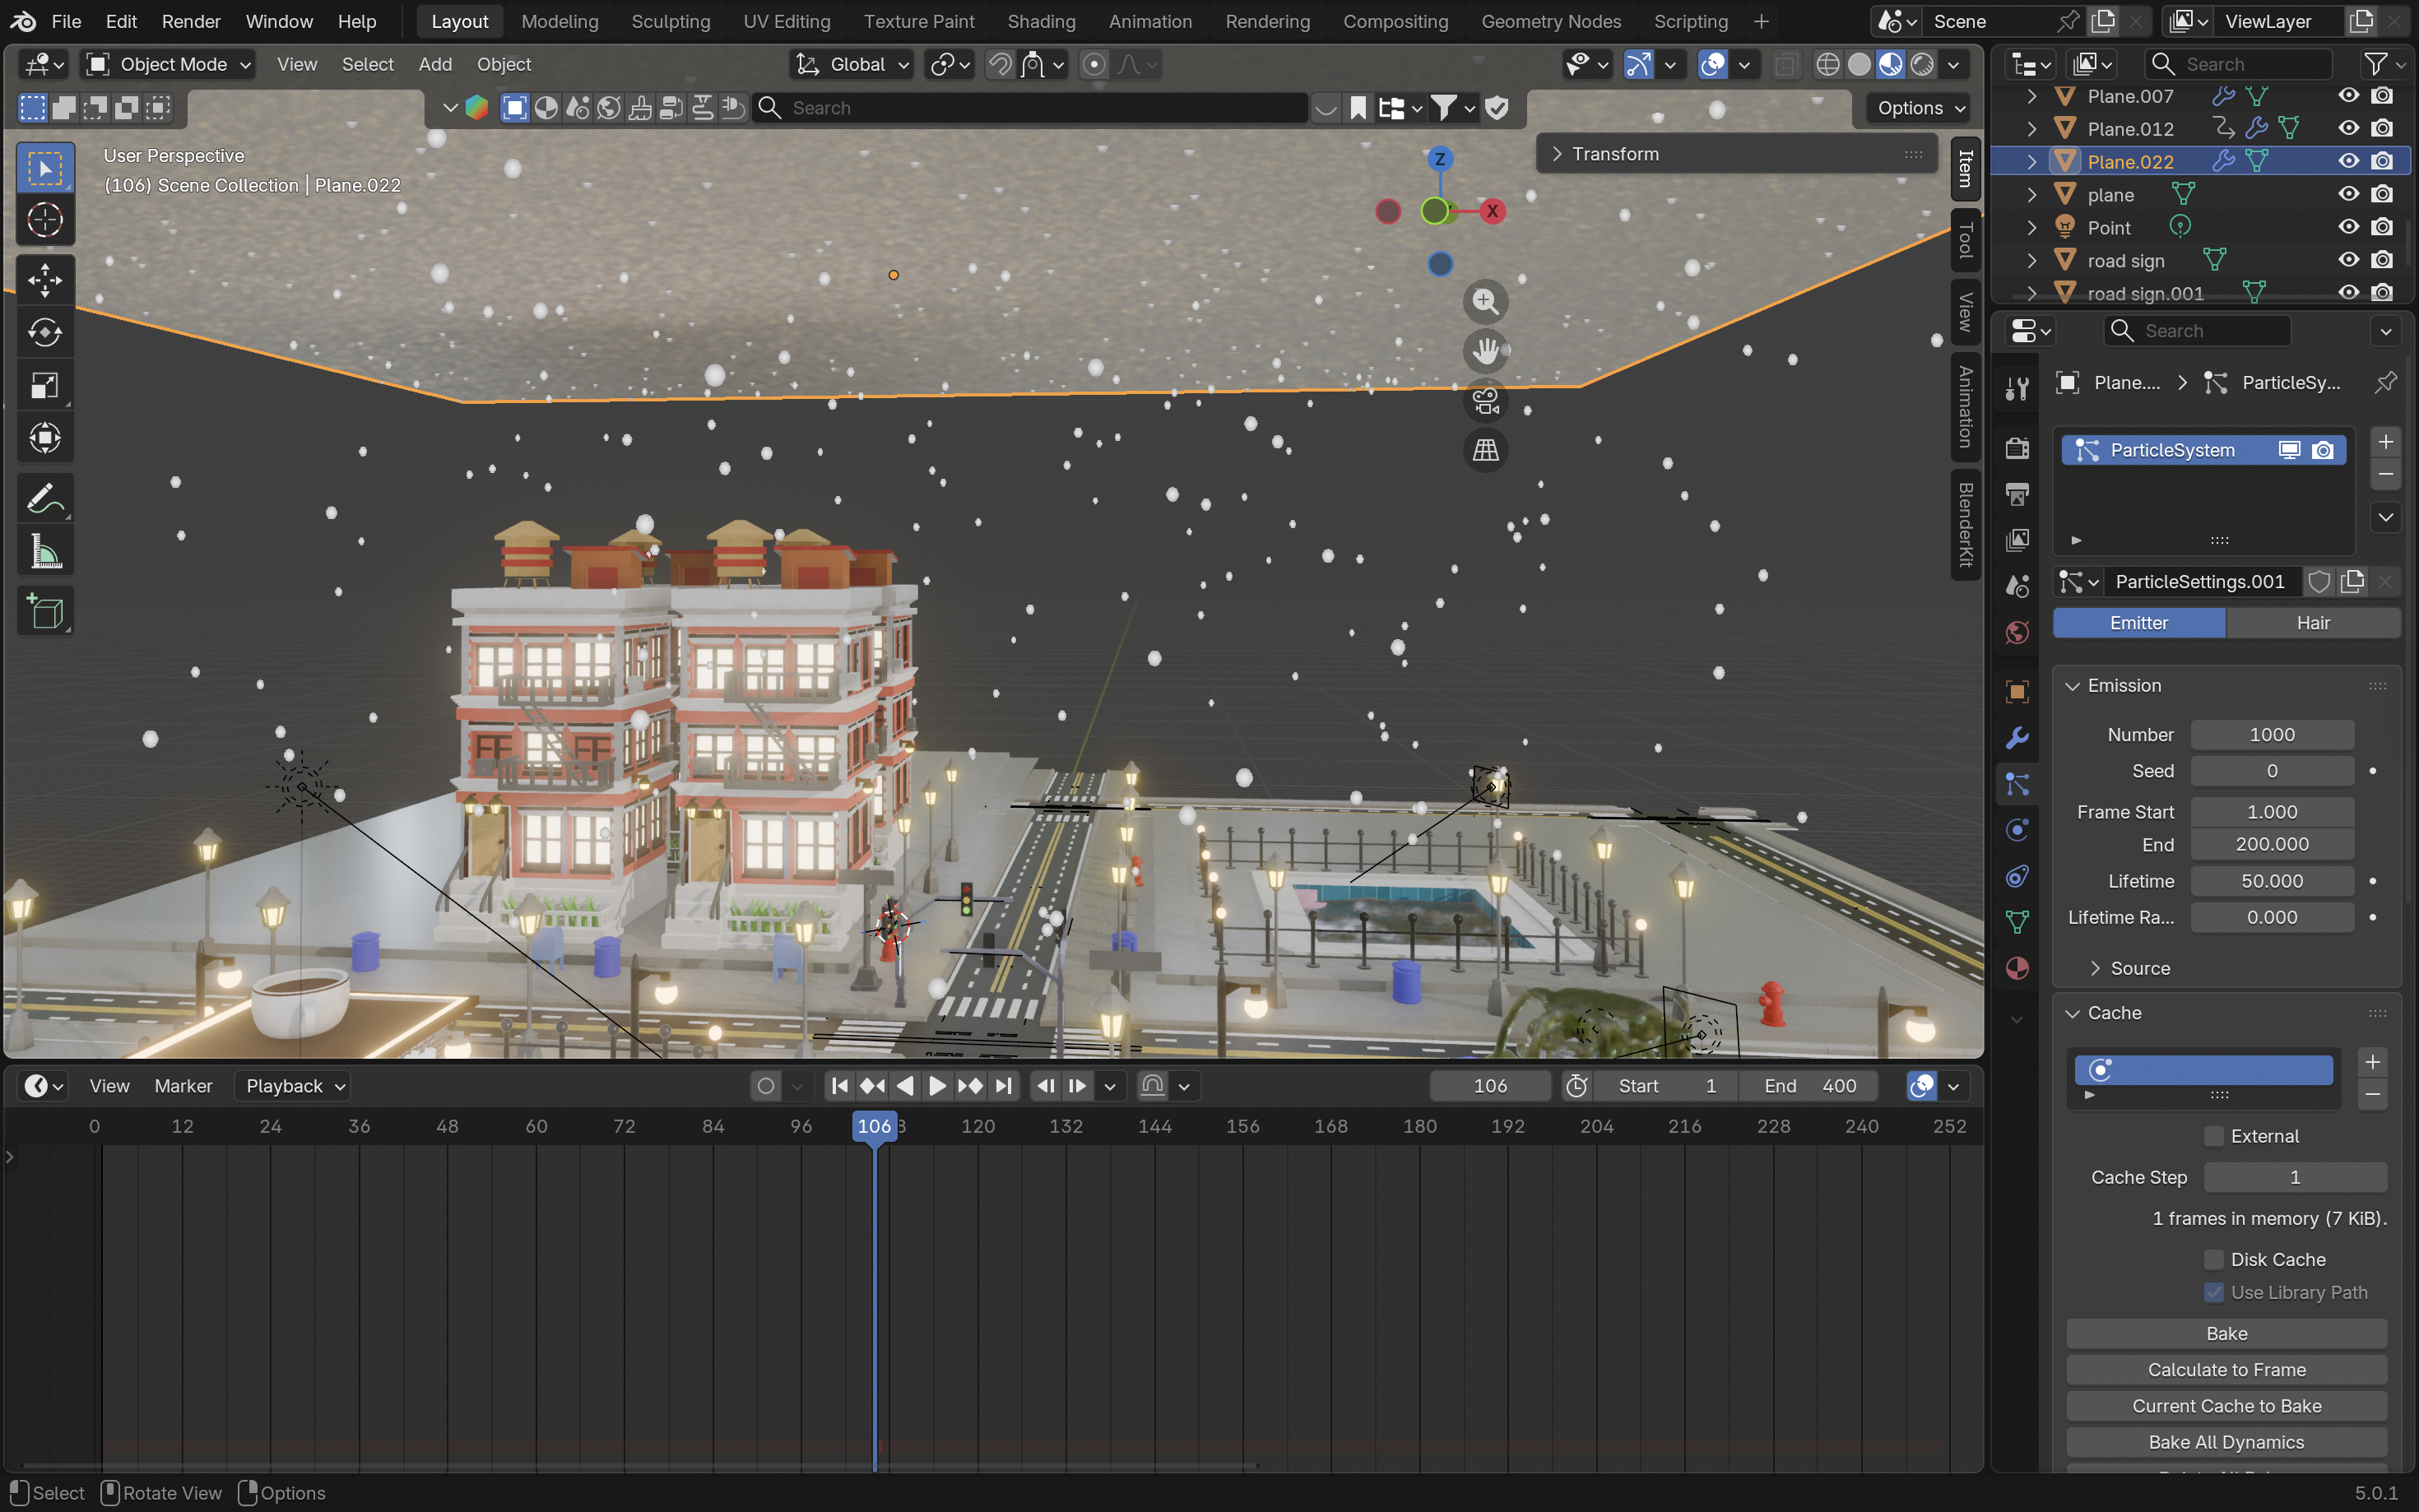Open the BlenderKit sidebar tab
The height and width of the screenshot is (1512, 2419).
1965,524
